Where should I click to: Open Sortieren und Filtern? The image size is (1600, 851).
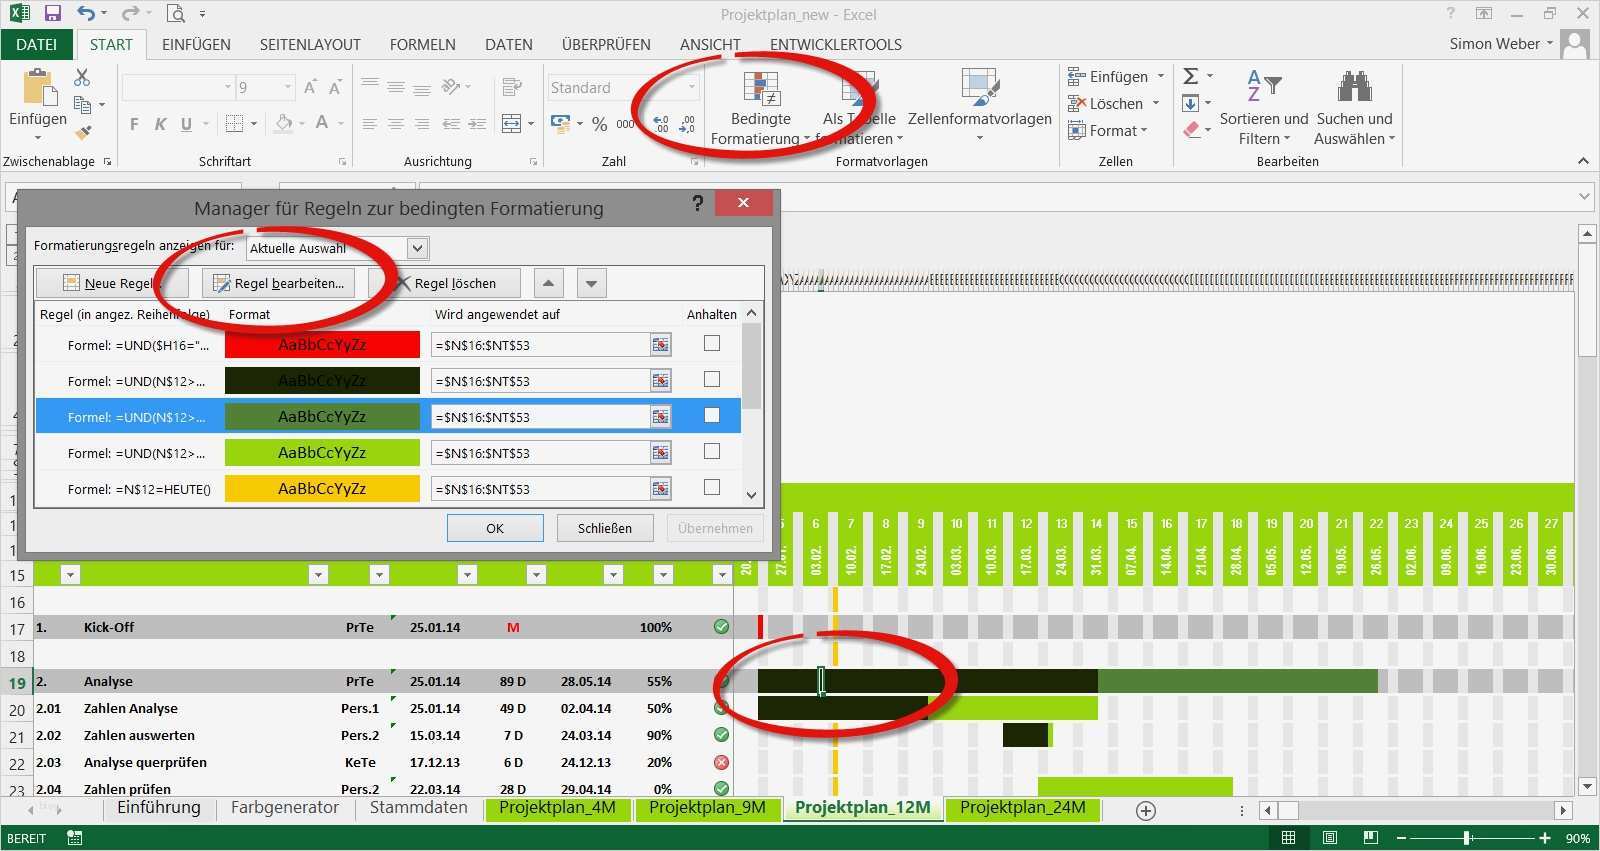[x=1264, y=108]
